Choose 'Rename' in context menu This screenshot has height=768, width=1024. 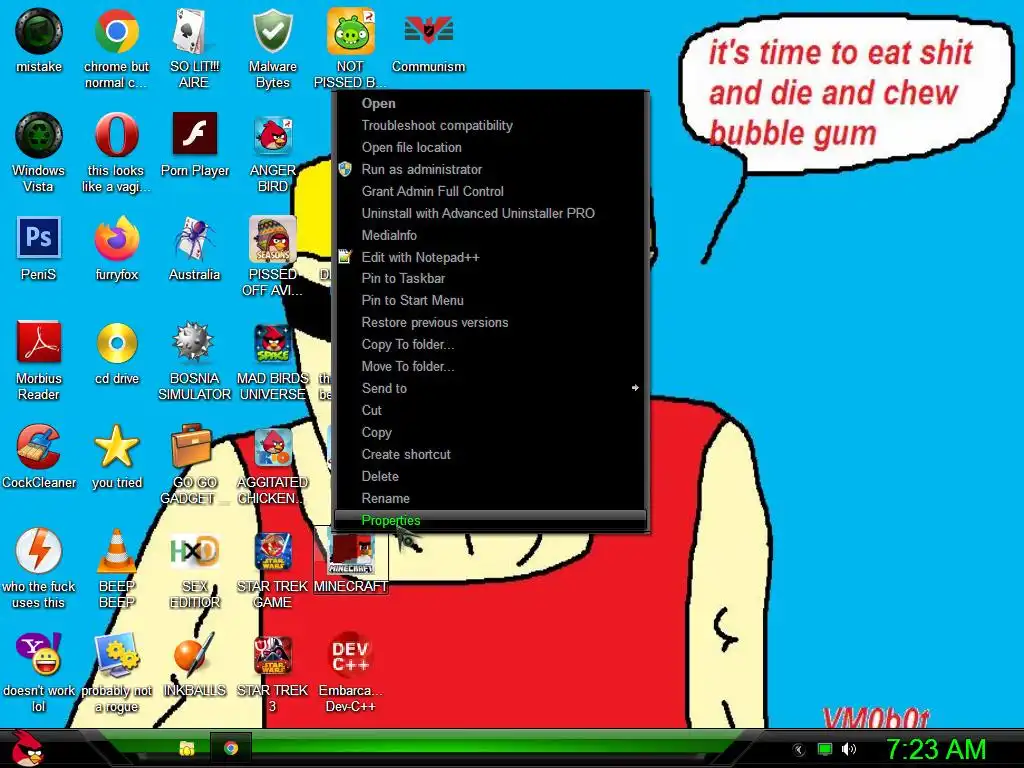[x=490, y=498]
